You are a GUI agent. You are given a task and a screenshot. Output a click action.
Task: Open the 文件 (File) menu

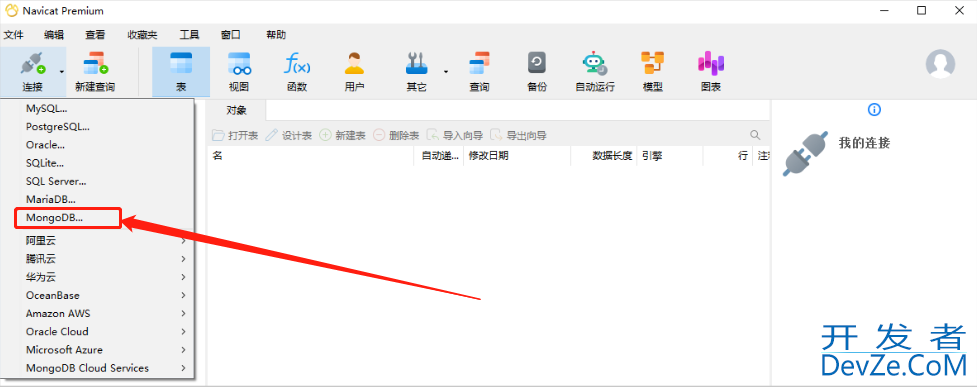click(14, 35)
